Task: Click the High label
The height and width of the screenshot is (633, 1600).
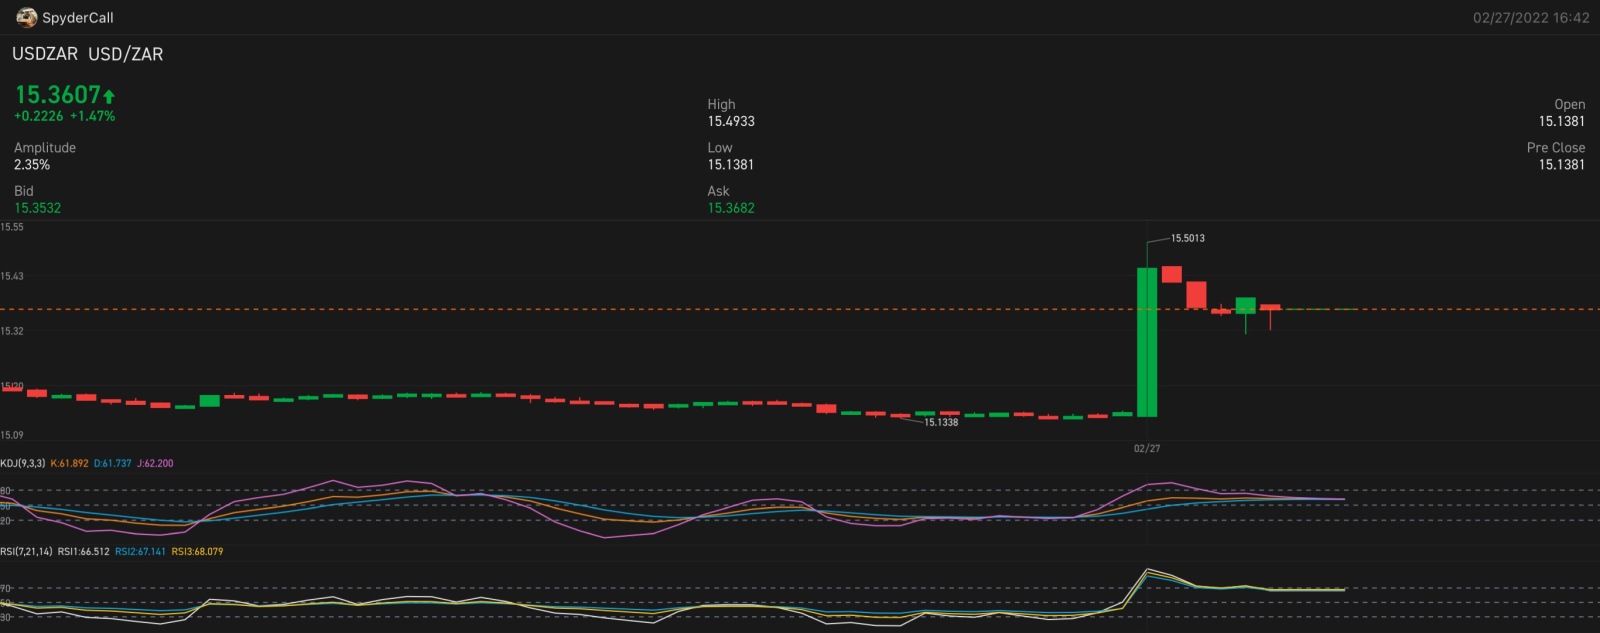Action: [x=721, y=104]
